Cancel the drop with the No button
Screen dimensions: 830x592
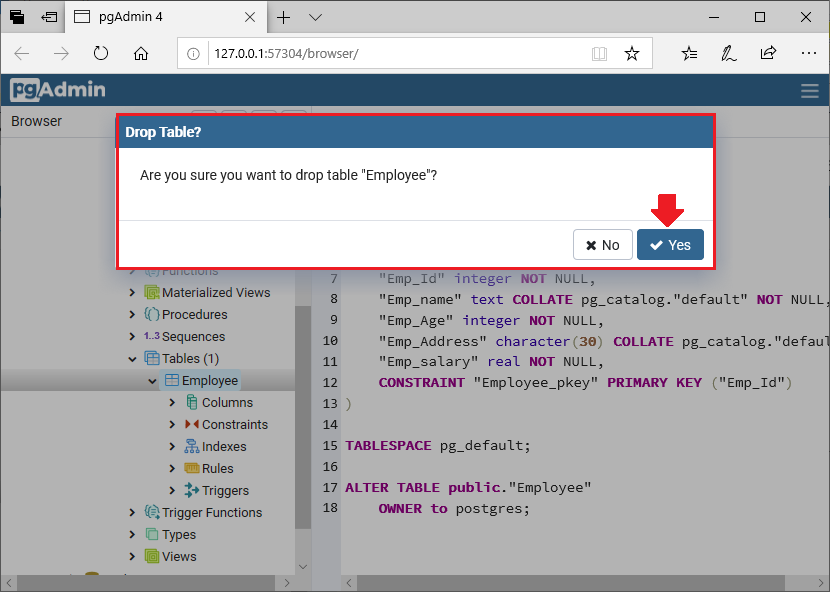(602, 244)
